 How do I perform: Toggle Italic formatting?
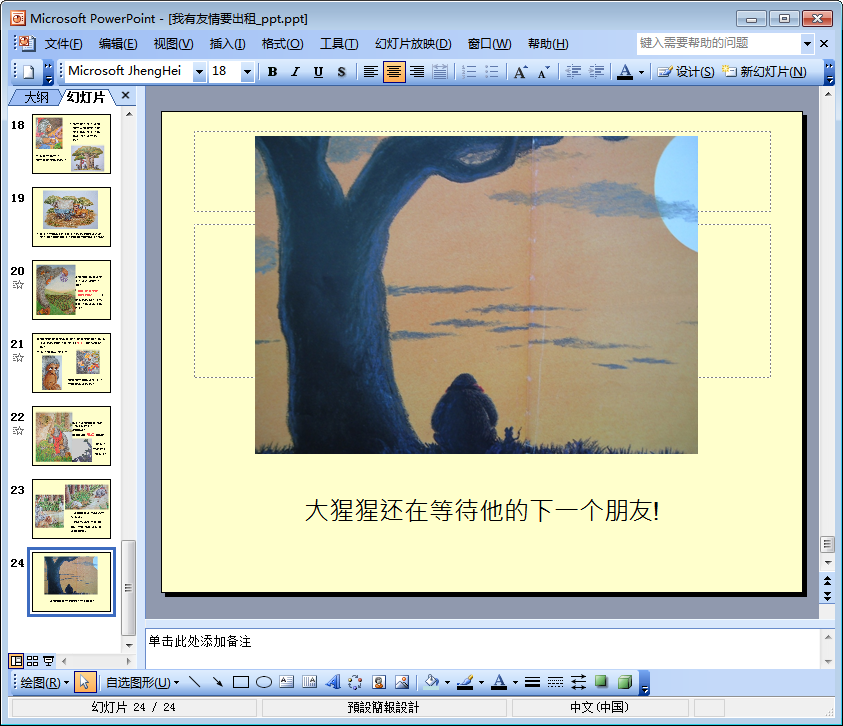click(x=295, y=72)
